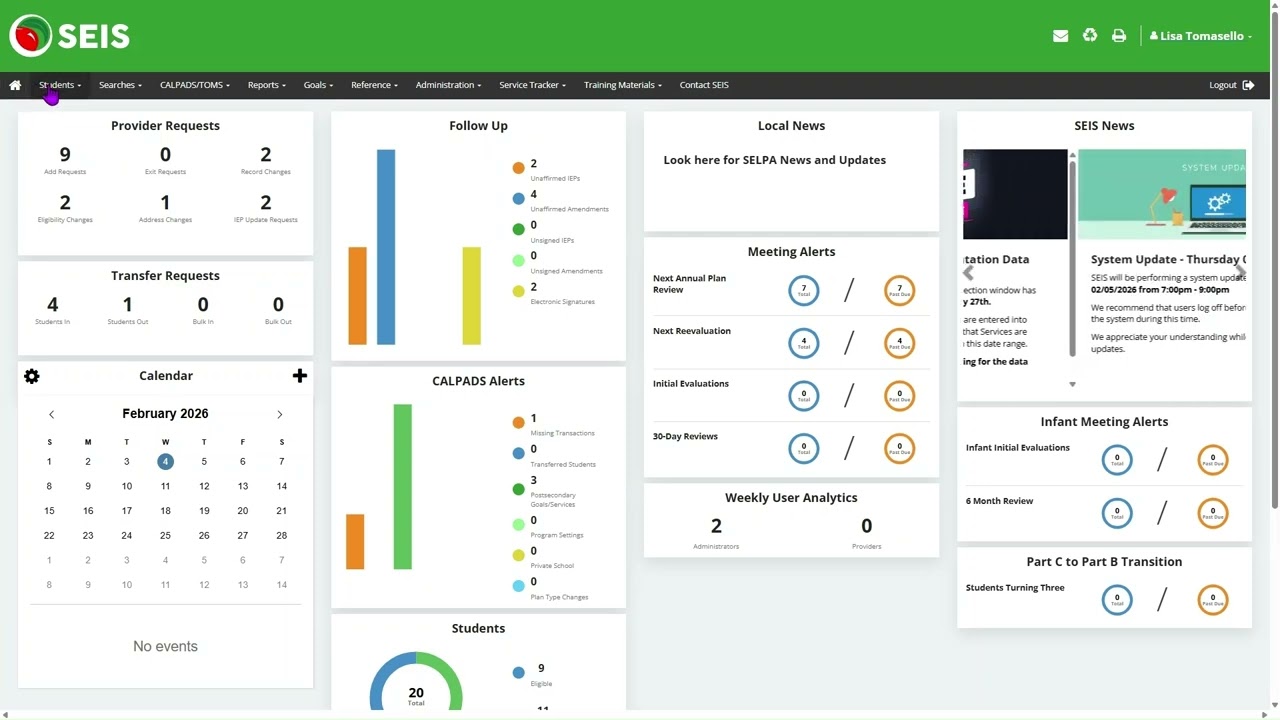The height and width of the screenshot is (720, 1280).
Task: Click Students Turning Three total circle
Action: pyautogui.click(x=1117, y=599)
